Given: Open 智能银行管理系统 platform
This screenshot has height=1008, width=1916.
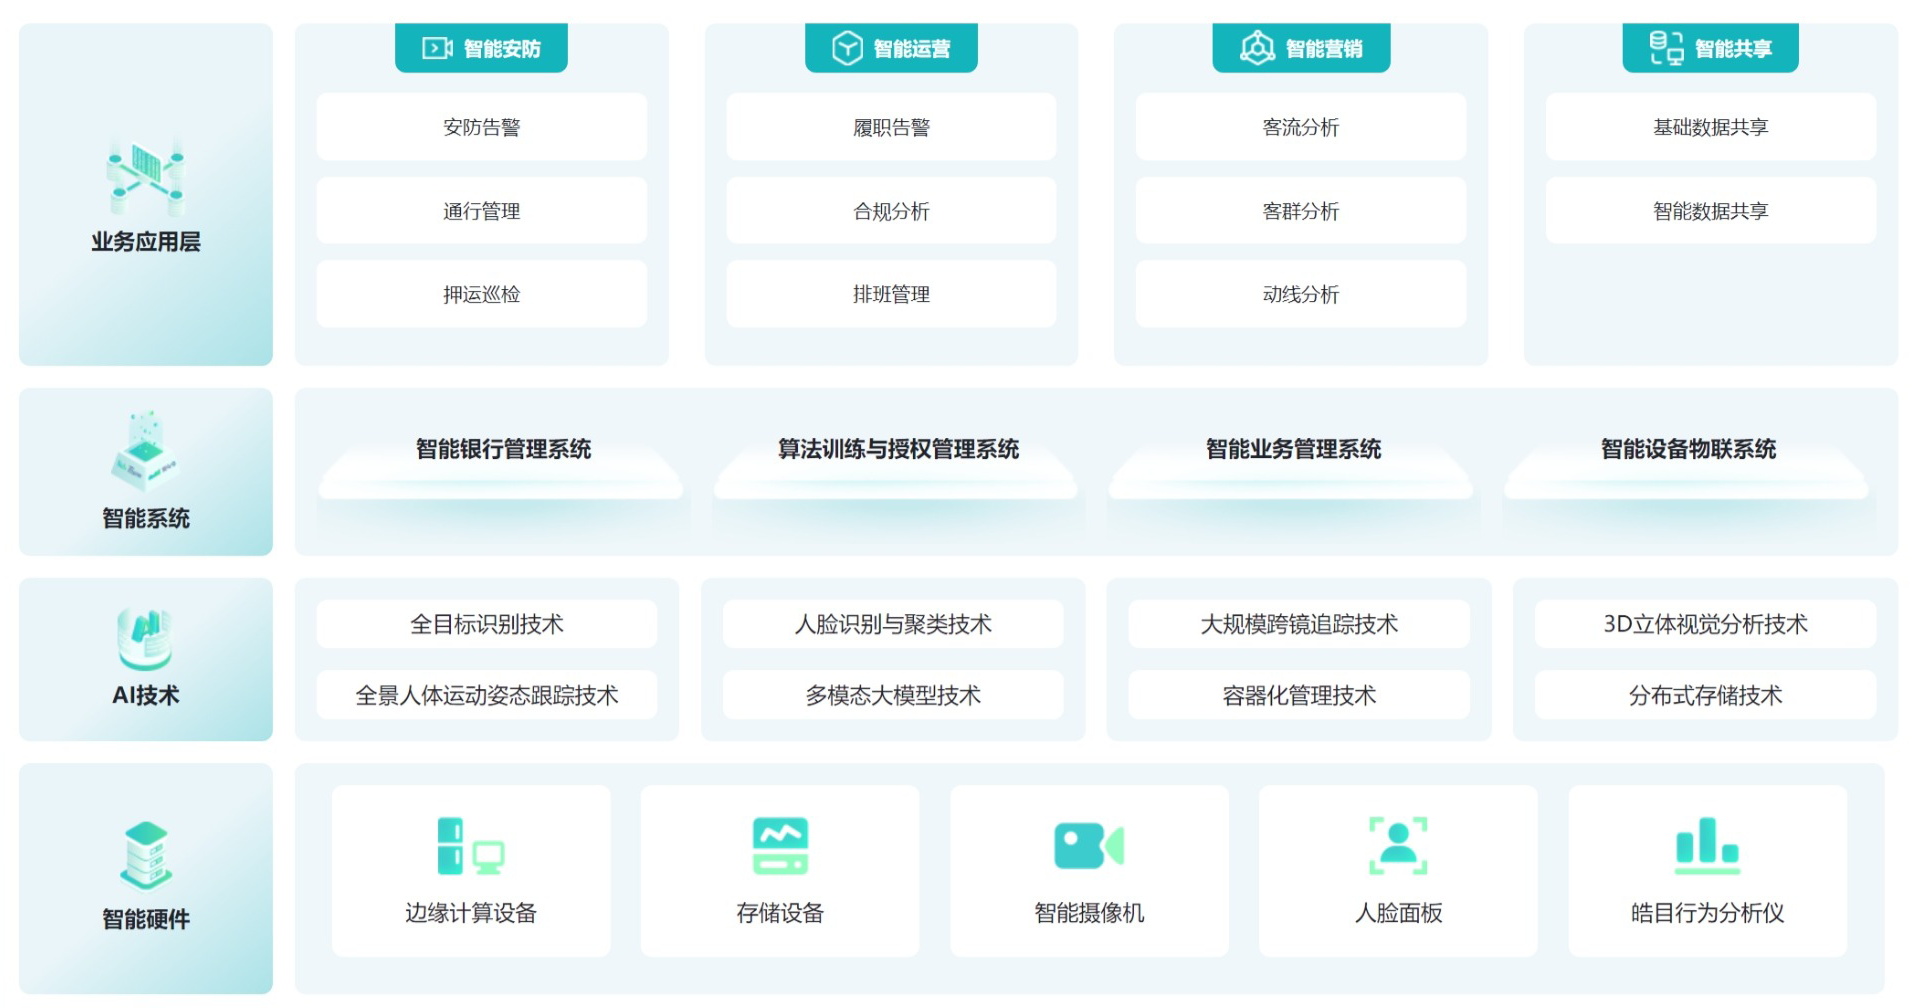Looking at the screenshot, I should point(503,450).
